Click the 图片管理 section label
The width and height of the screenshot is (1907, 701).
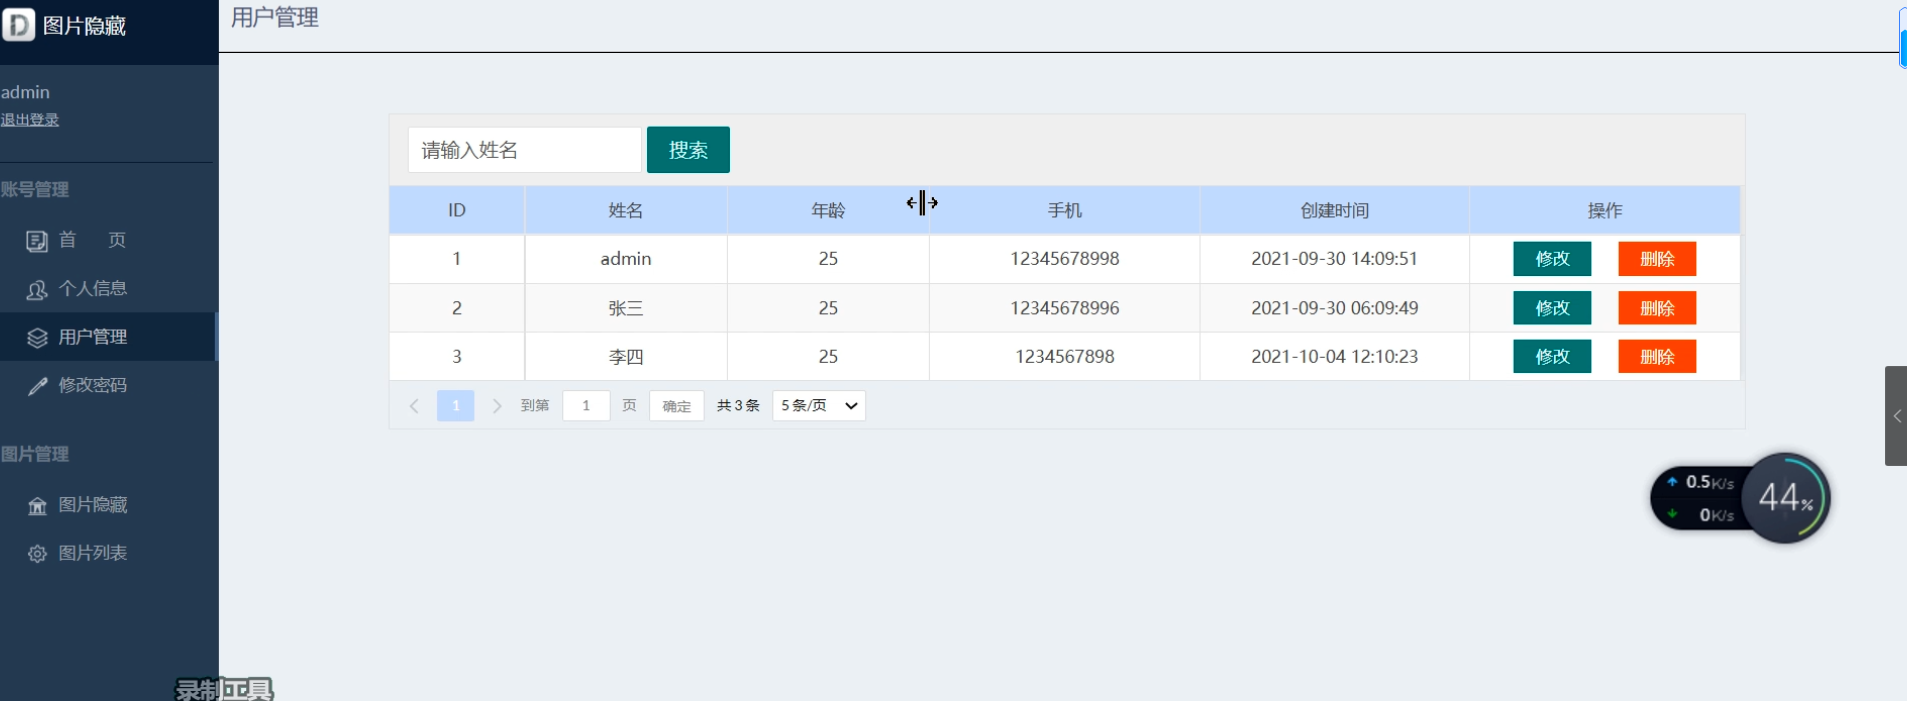click(x=35, y=454)
